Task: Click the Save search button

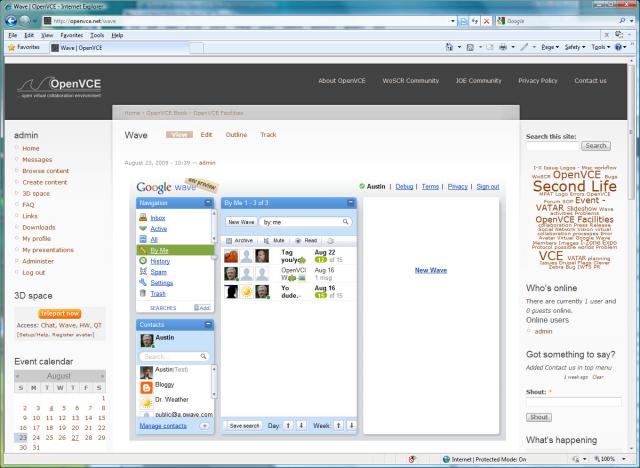Action: click(x=244, y=426)
